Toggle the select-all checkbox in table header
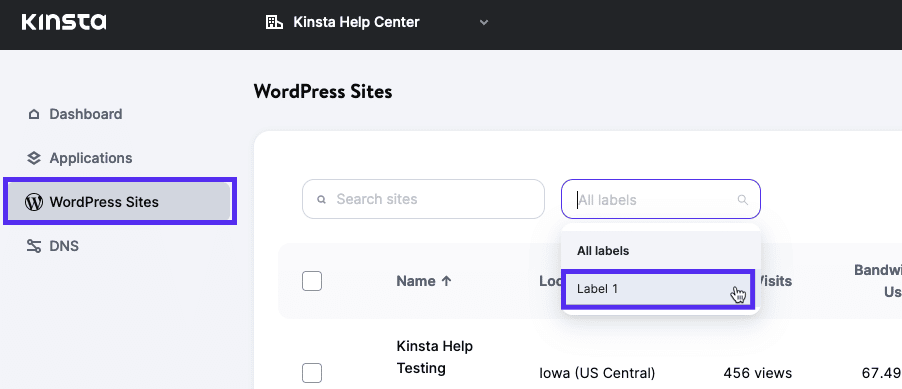The height and width of the screenshot is (389, 902). (312, 281)
